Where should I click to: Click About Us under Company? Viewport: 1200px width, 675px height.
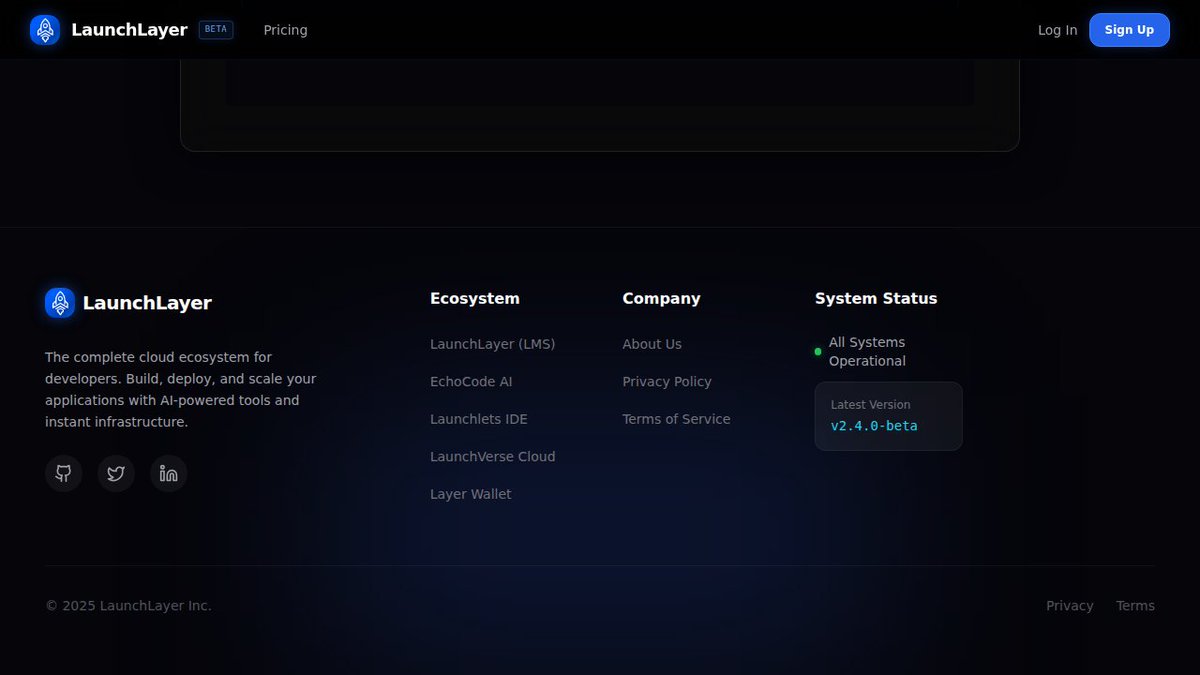651,343
